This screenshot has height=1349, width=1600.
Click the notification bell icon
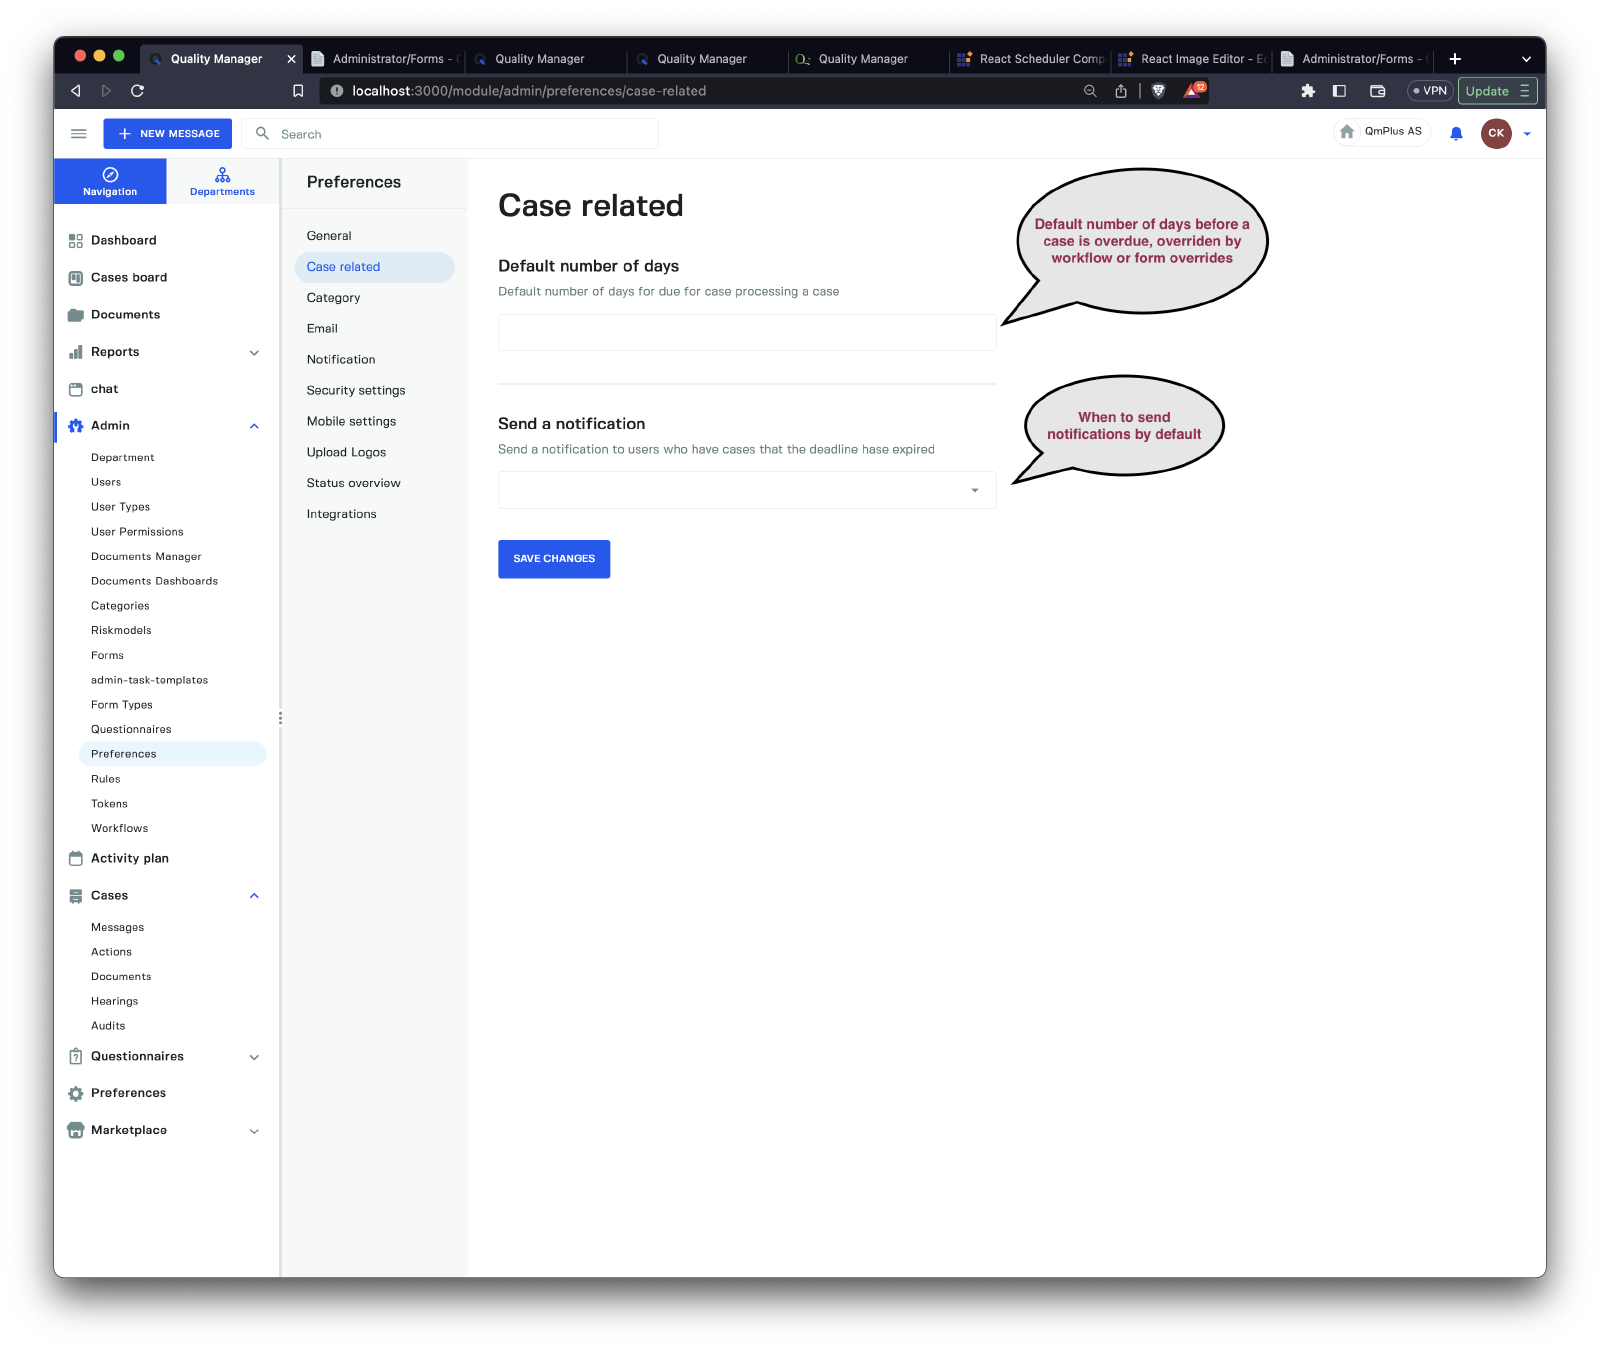tap(1456, 134)
